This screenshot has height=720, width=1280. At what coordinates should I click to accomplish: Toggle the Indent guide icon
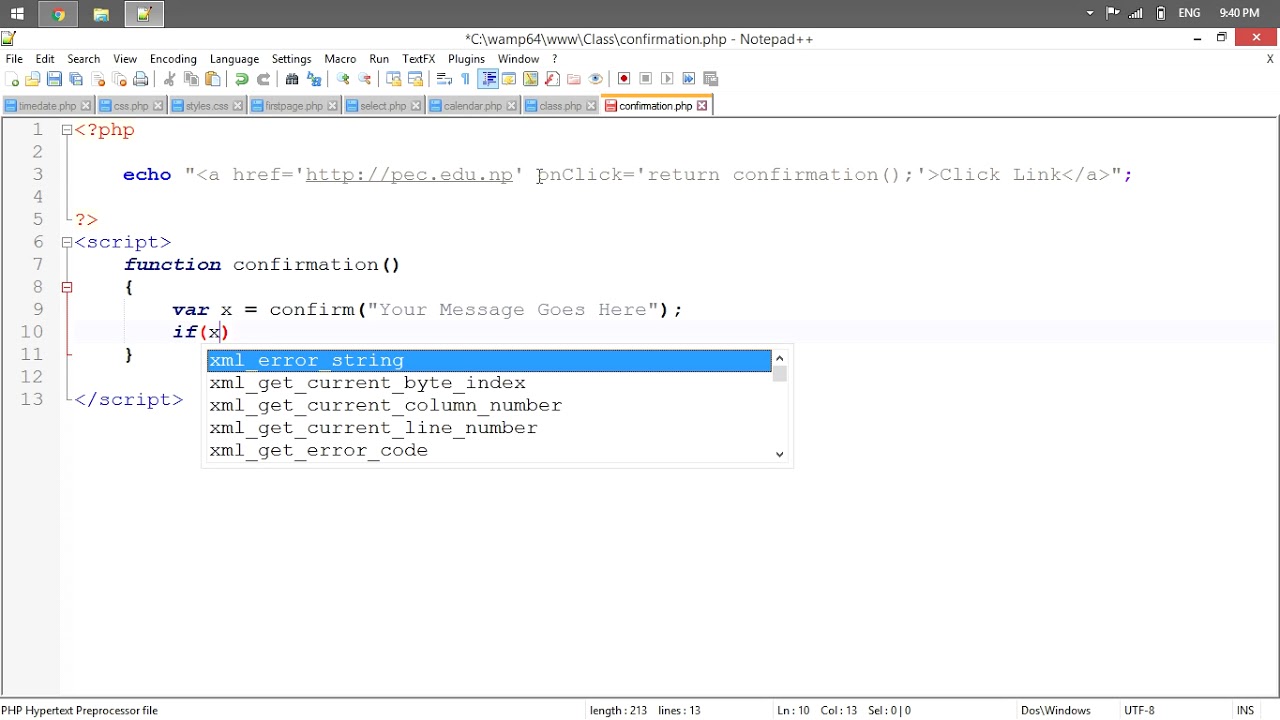click(488, 79)
